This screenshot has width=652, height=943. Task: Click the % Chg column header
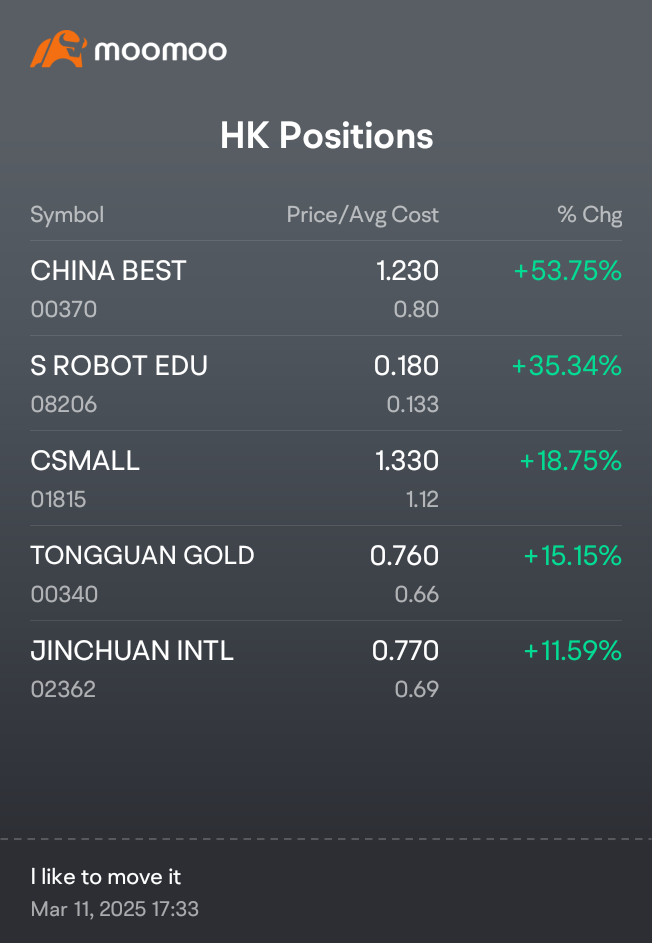(x=589, y=215)
